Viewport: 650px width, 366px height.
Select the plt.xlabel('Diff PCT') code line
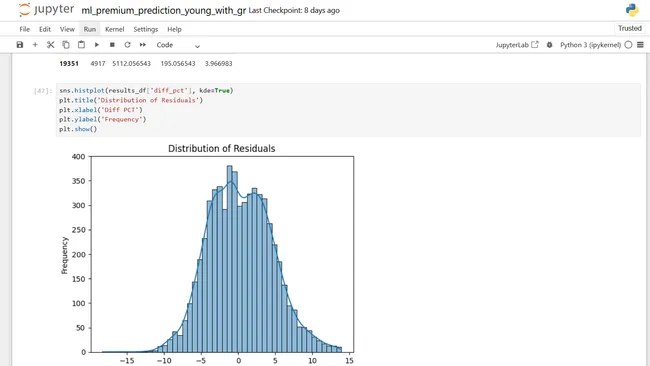(x=101, y=109)
